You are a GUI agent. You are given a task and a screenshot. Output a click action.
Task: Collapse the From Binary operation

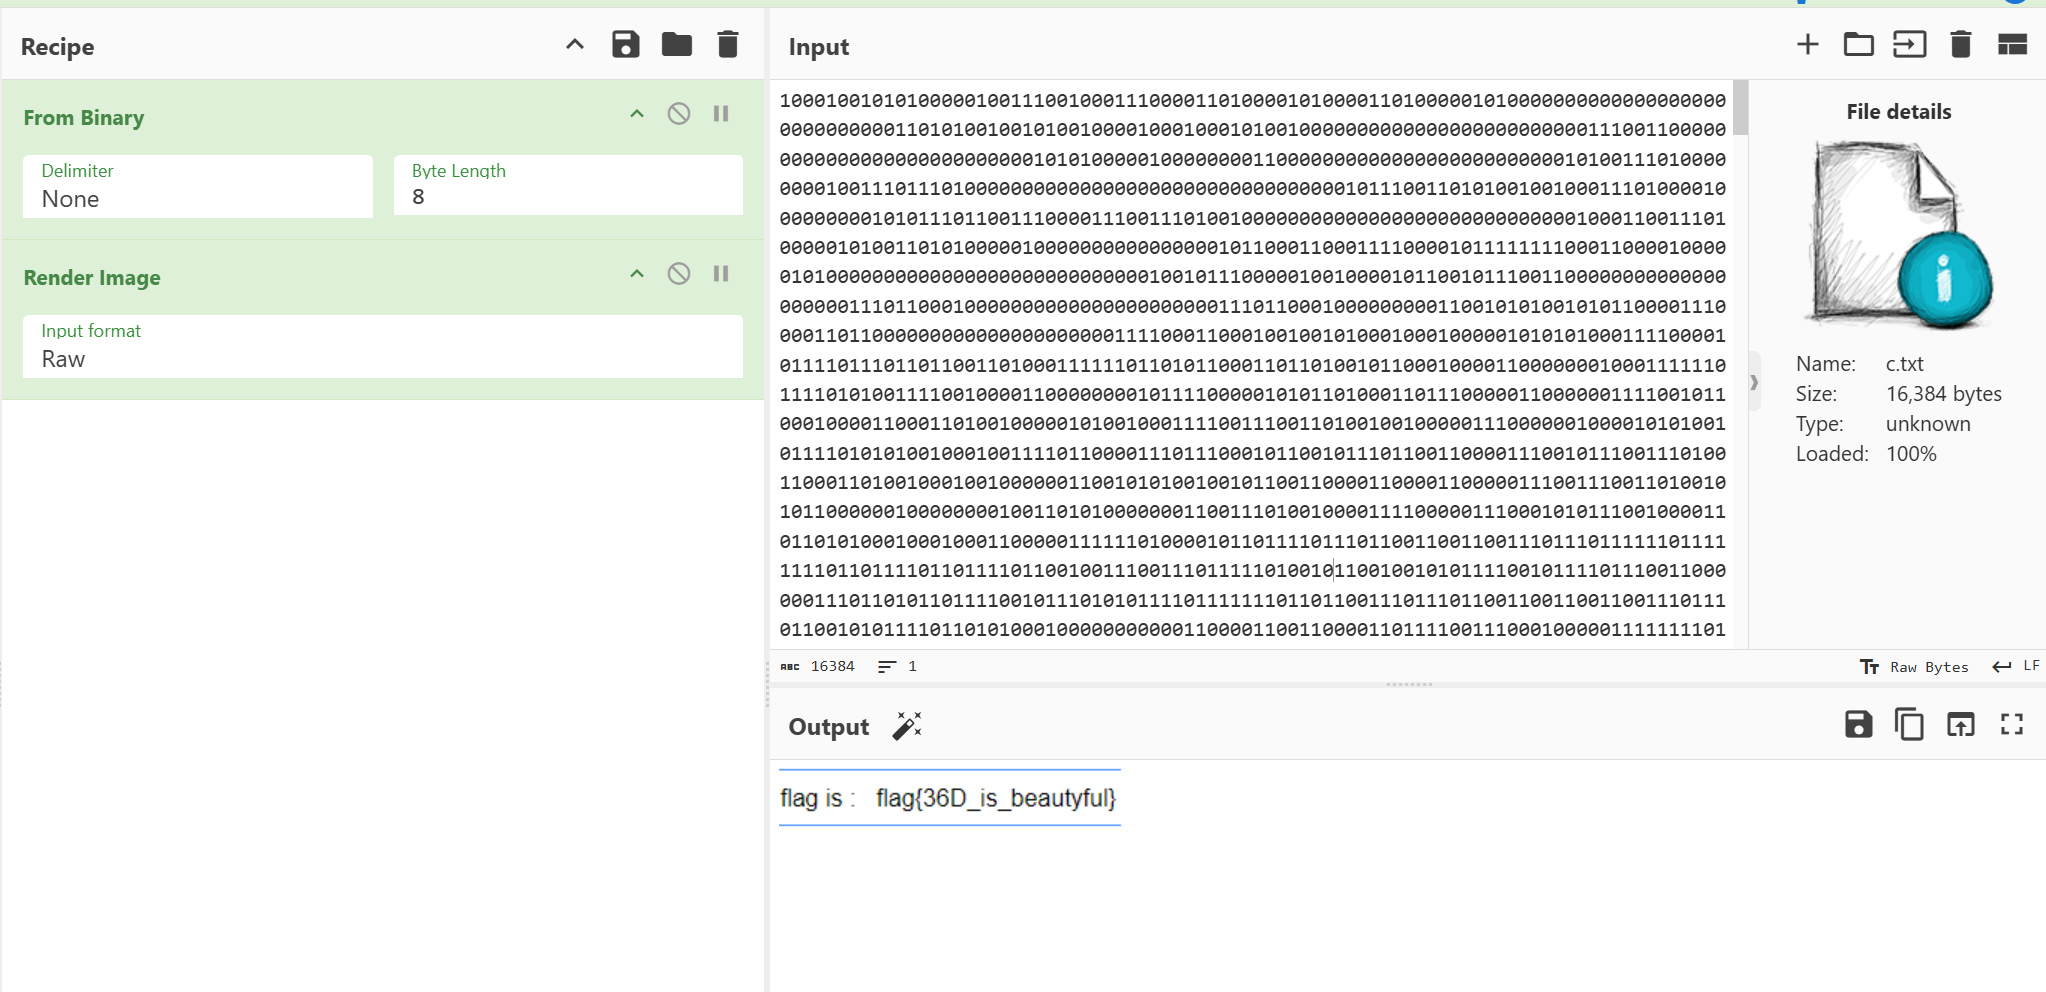637,114
